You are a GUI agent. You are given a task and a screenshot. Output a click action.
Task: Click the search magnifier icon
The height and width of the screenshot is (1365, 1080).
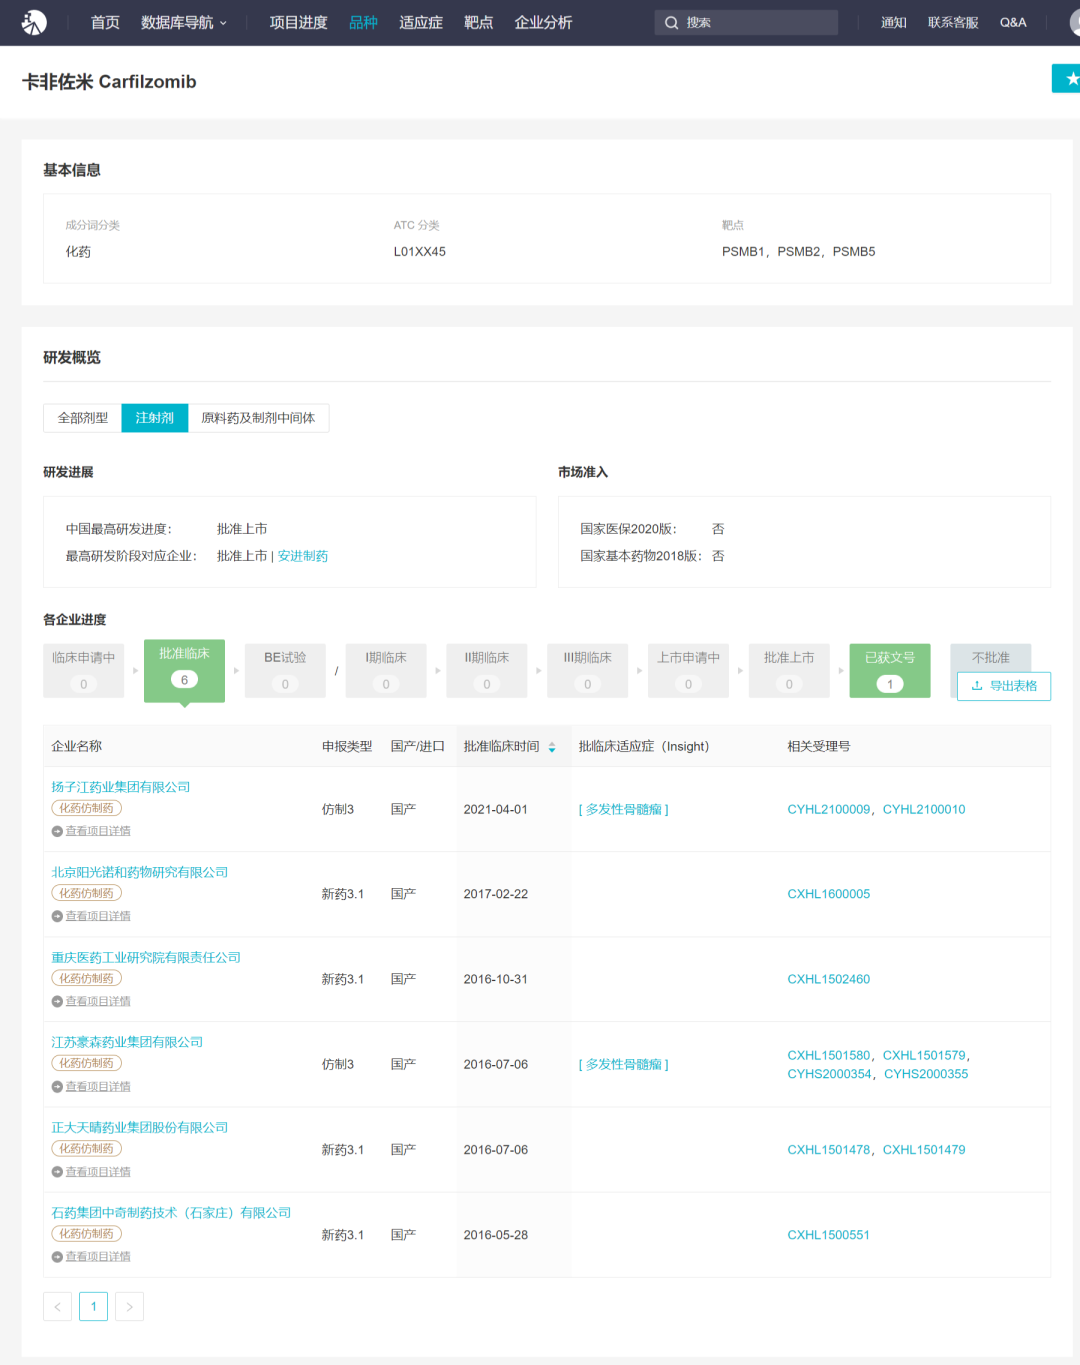coord(672,23)
